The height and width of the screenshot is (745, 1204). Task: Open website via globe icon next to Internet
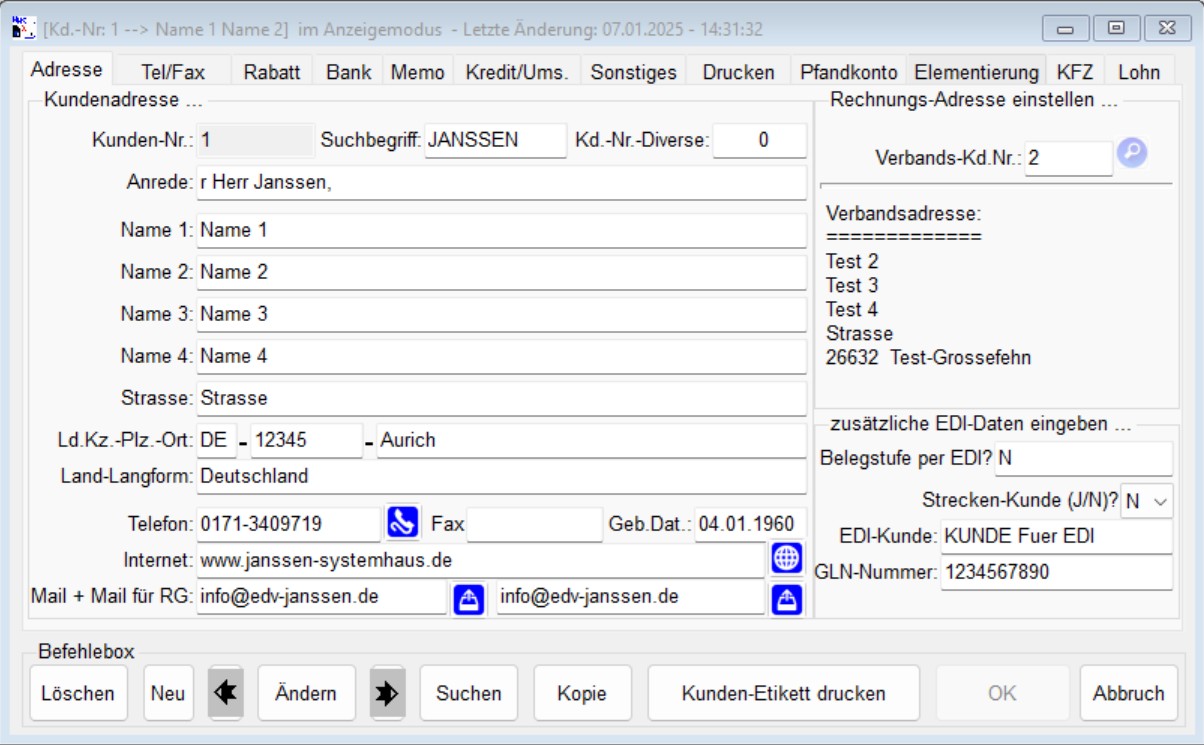[786, 560]
